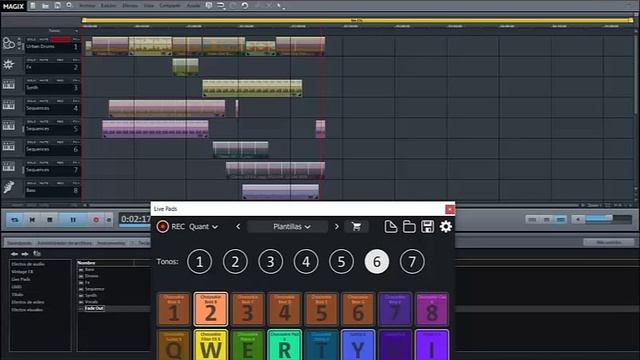Select Tonos number 7
Screen dimensions: 640x360
pos(412,262)
